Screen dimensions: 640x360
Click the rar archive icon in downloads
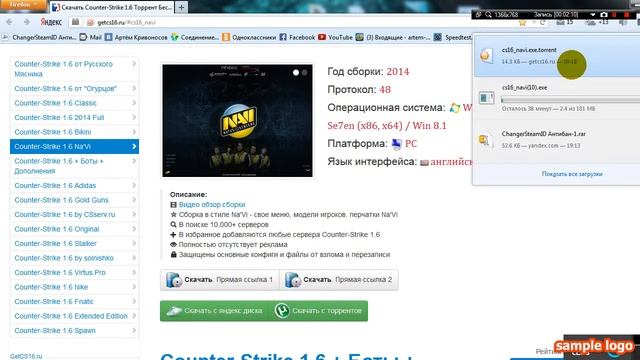pos(485,140)
